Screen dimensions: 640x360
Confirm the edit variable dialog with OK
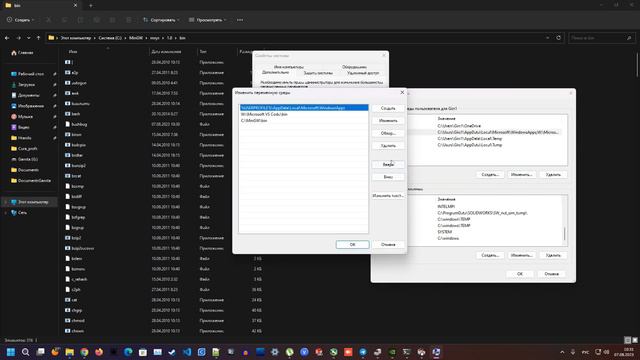353,244
